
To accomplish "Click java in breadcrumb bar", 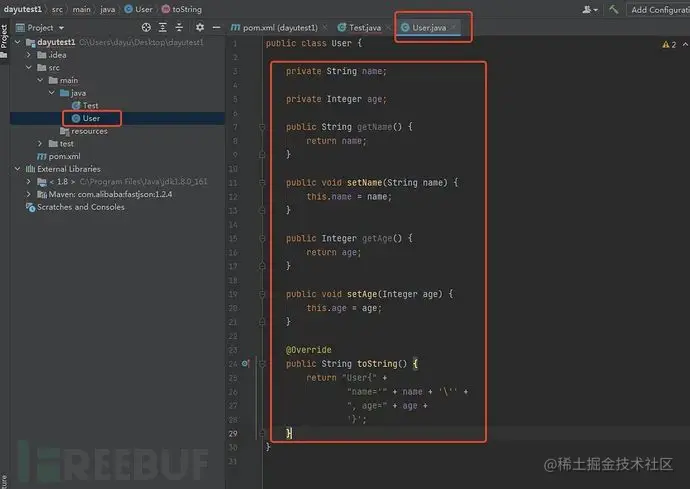I will tap(107, 9).
